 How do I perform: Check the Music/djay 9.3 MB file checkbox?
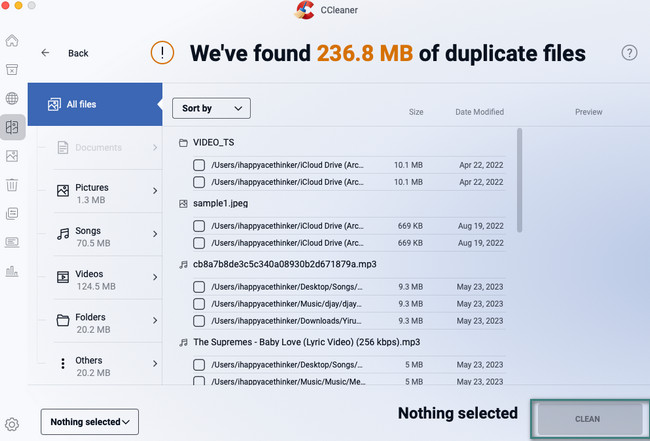tap(199, 304)
